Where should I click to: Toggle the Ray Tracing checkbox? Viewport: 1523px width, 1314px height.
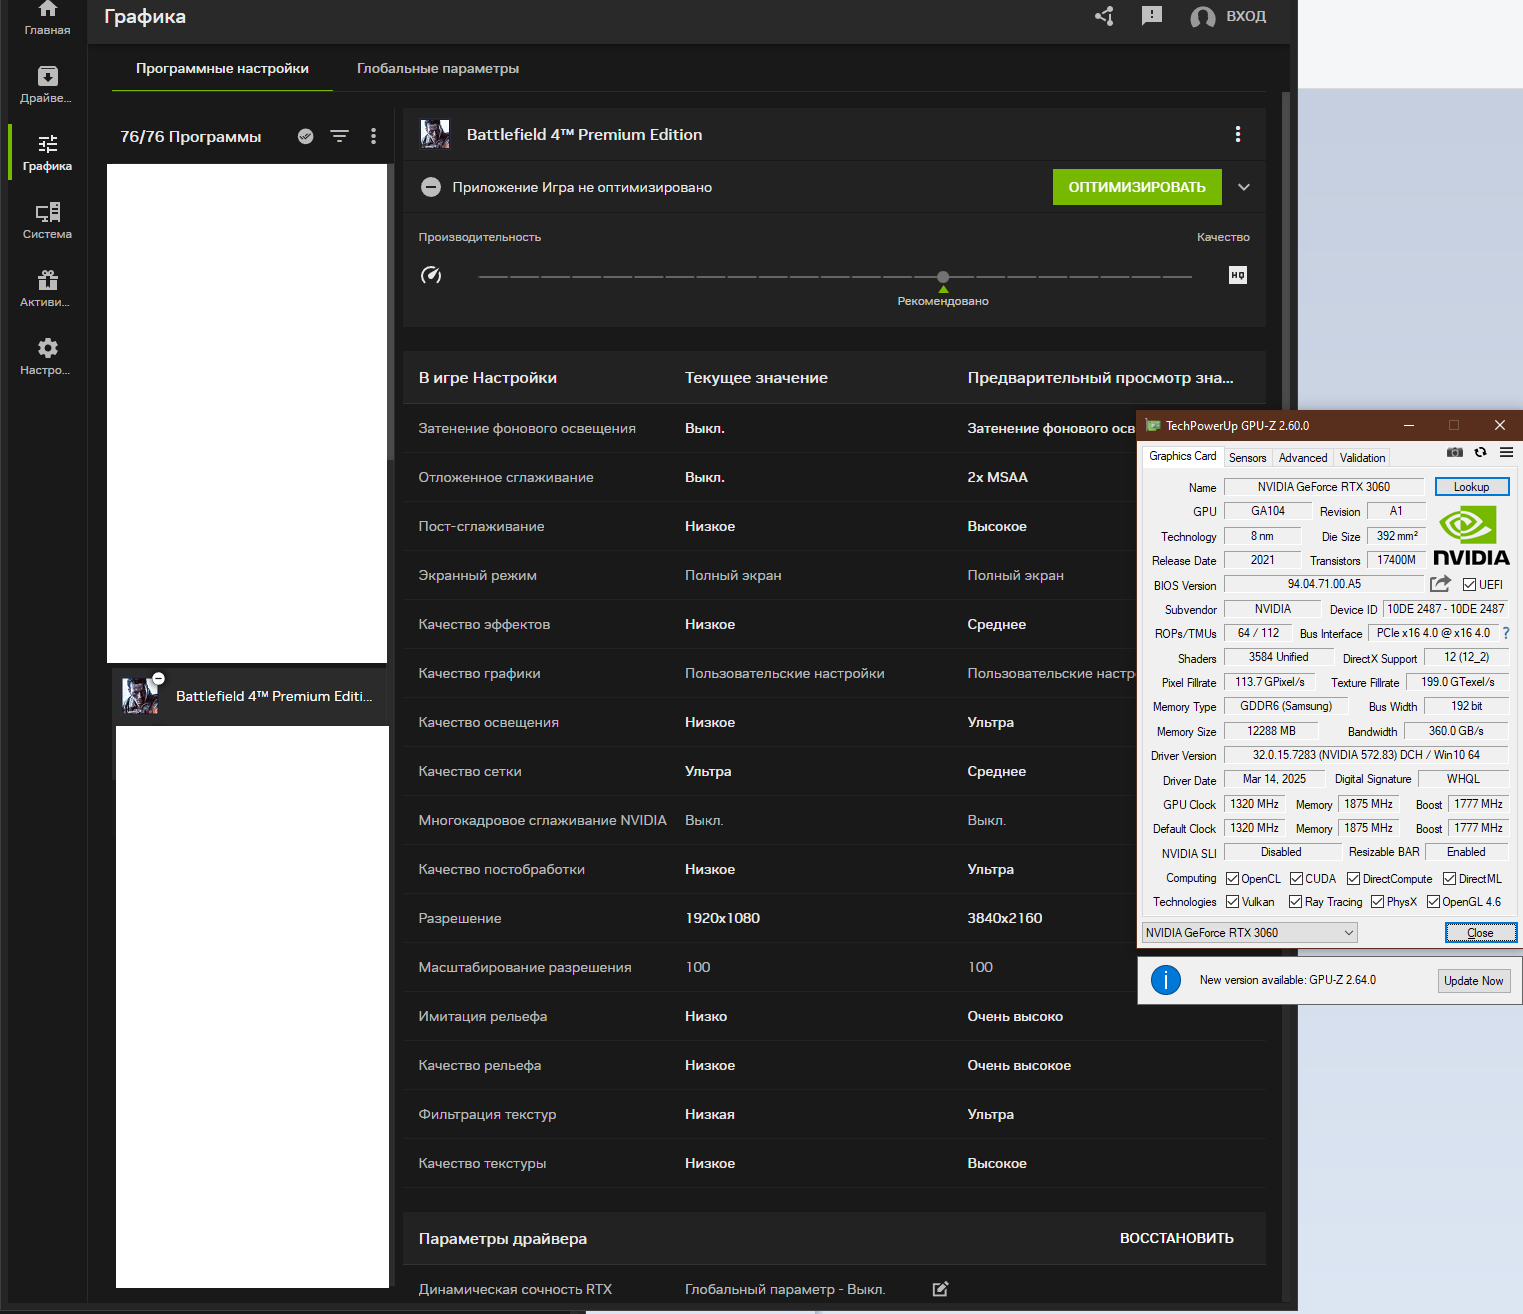1296,902
